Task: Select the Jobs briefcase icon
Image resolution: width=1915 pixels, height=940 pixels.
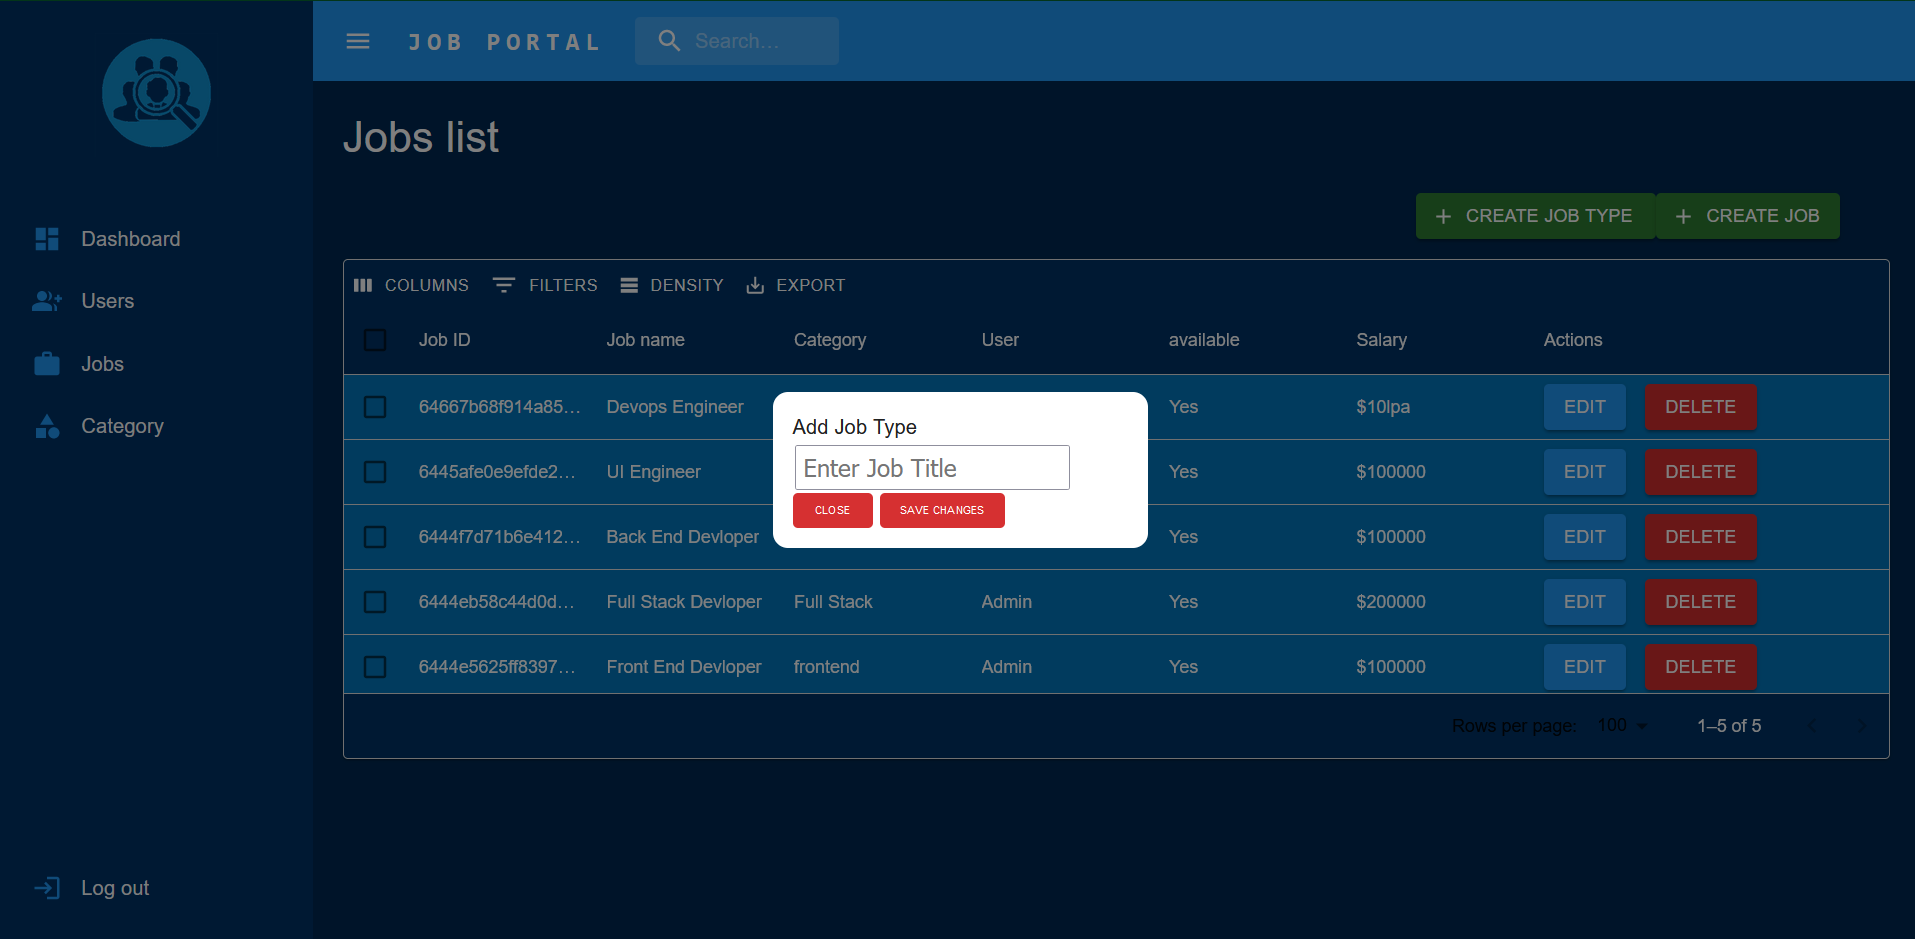Action: 46,364
